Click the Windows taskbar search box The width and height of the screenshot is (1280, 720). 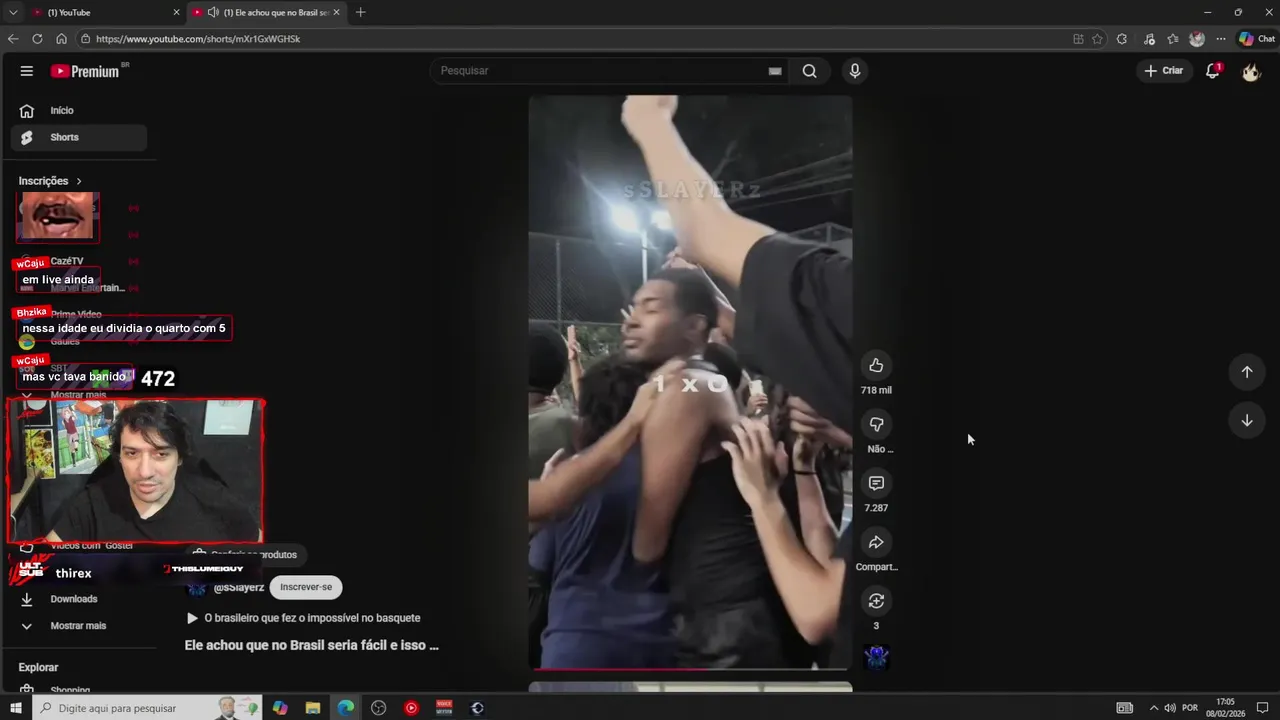pyautogui.click(x=147, y=708)
